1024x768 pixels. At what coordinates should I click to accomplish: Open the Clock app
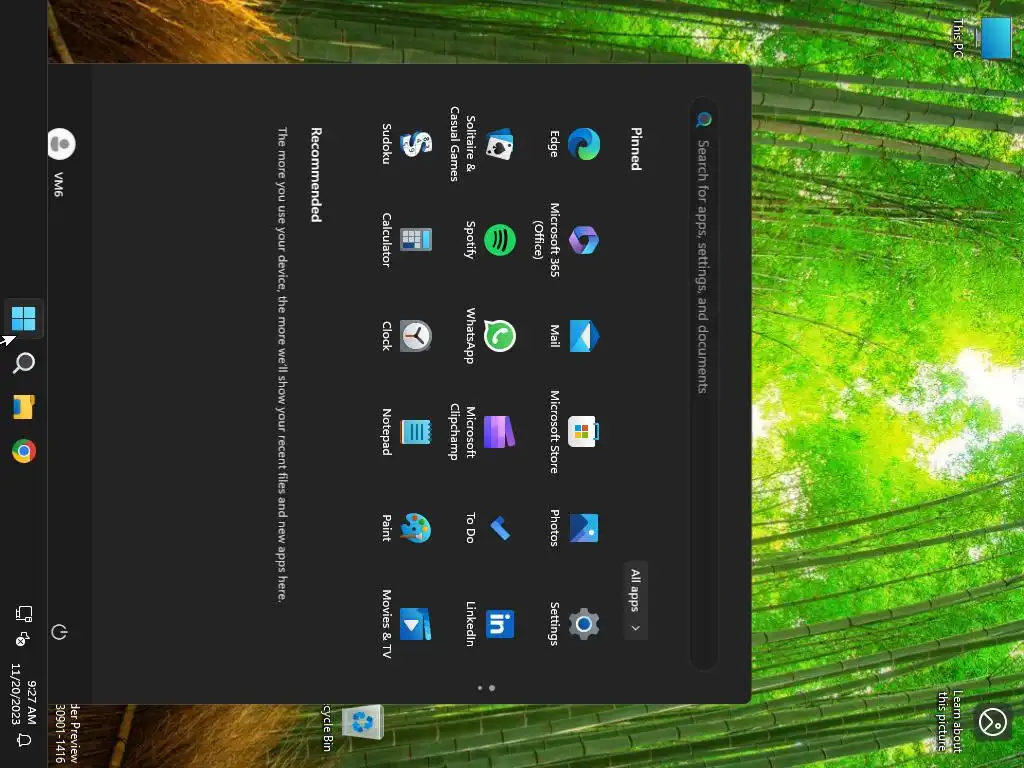pos(408,336)
